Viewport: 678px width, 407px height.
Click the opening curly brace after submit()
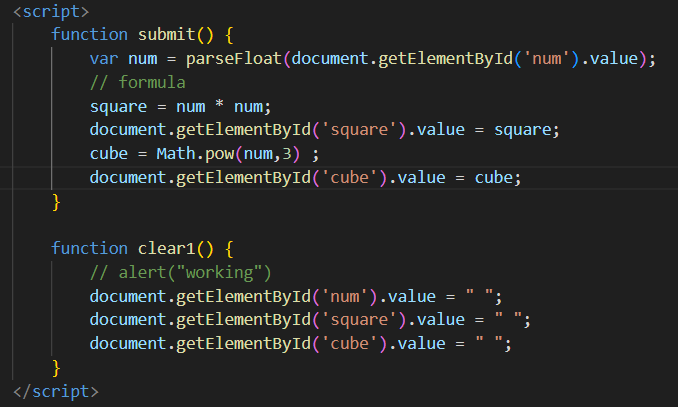pos(227,35)
